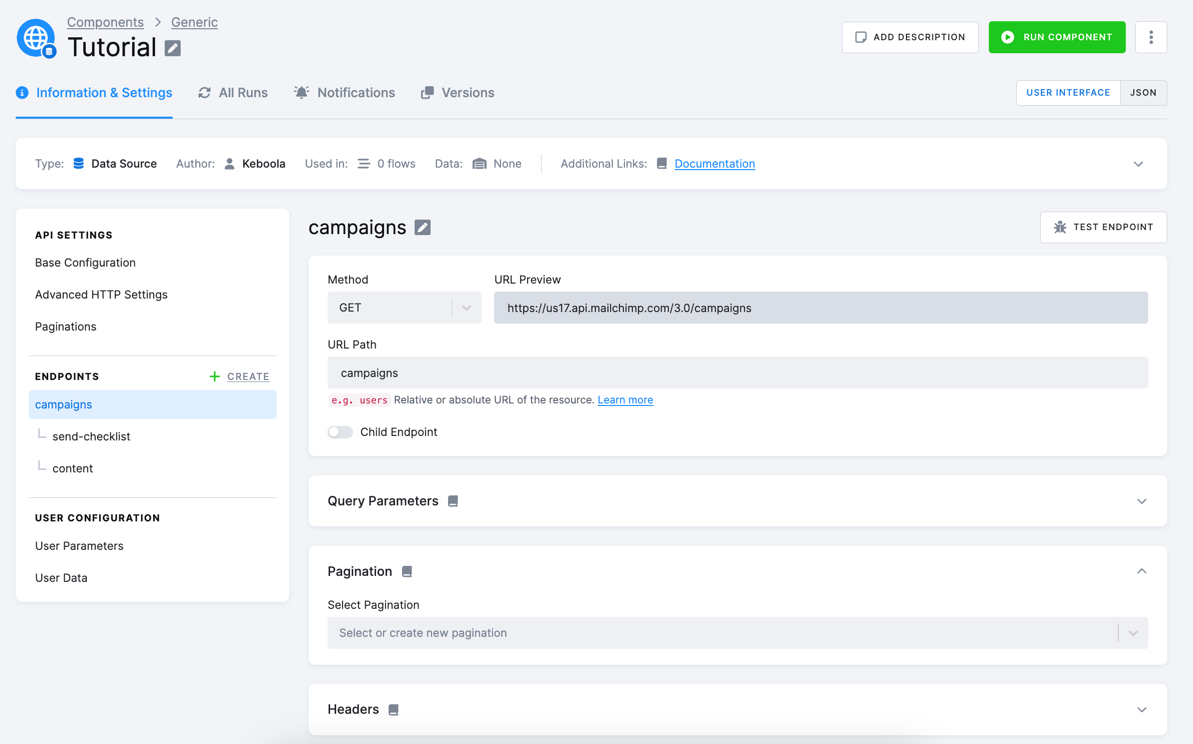Open the three-dot more actions menu
1193x744 pixels.
(1150, 37)
